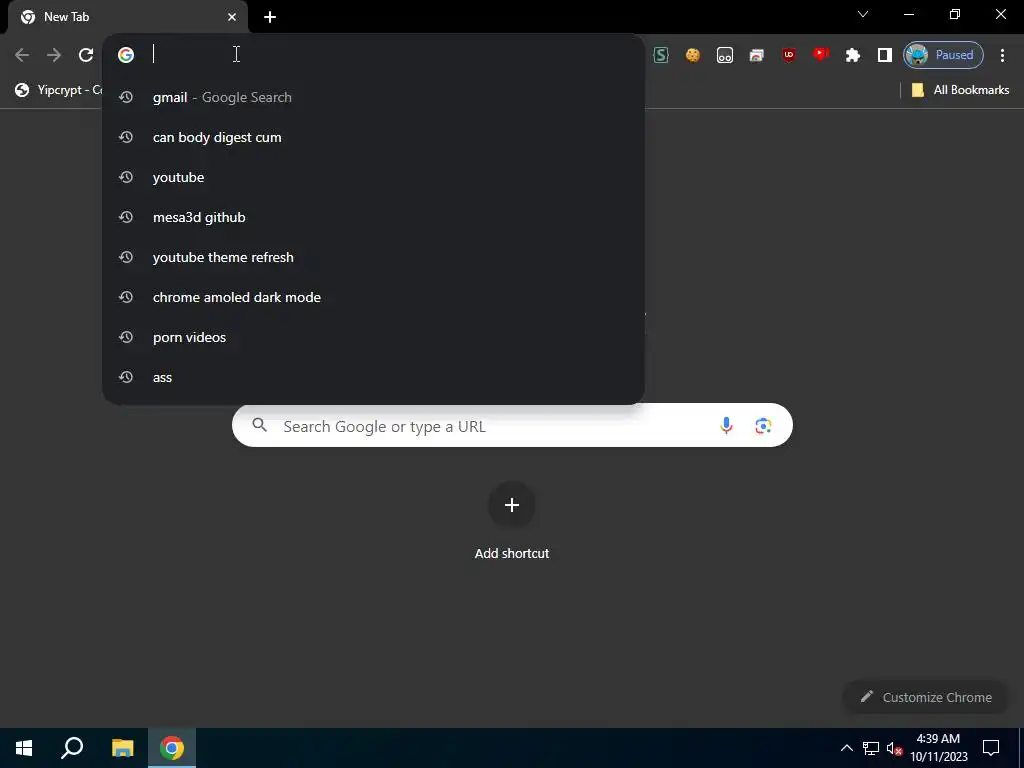1024x768 pixels.
Task: Click the forward navigation arrow
Action: tap(54, 55)
